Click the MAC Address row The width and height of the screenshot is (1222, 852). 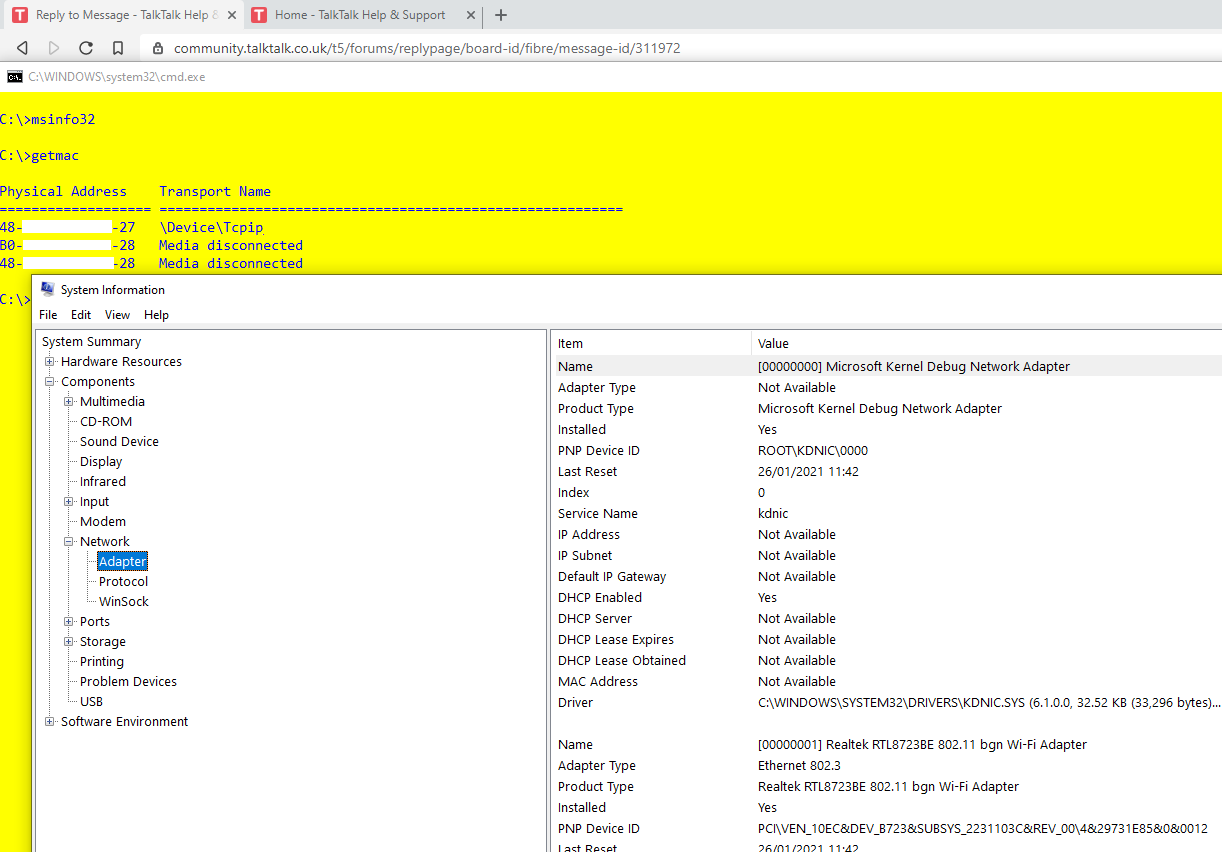pyautogui.click(x=887, y=682)
